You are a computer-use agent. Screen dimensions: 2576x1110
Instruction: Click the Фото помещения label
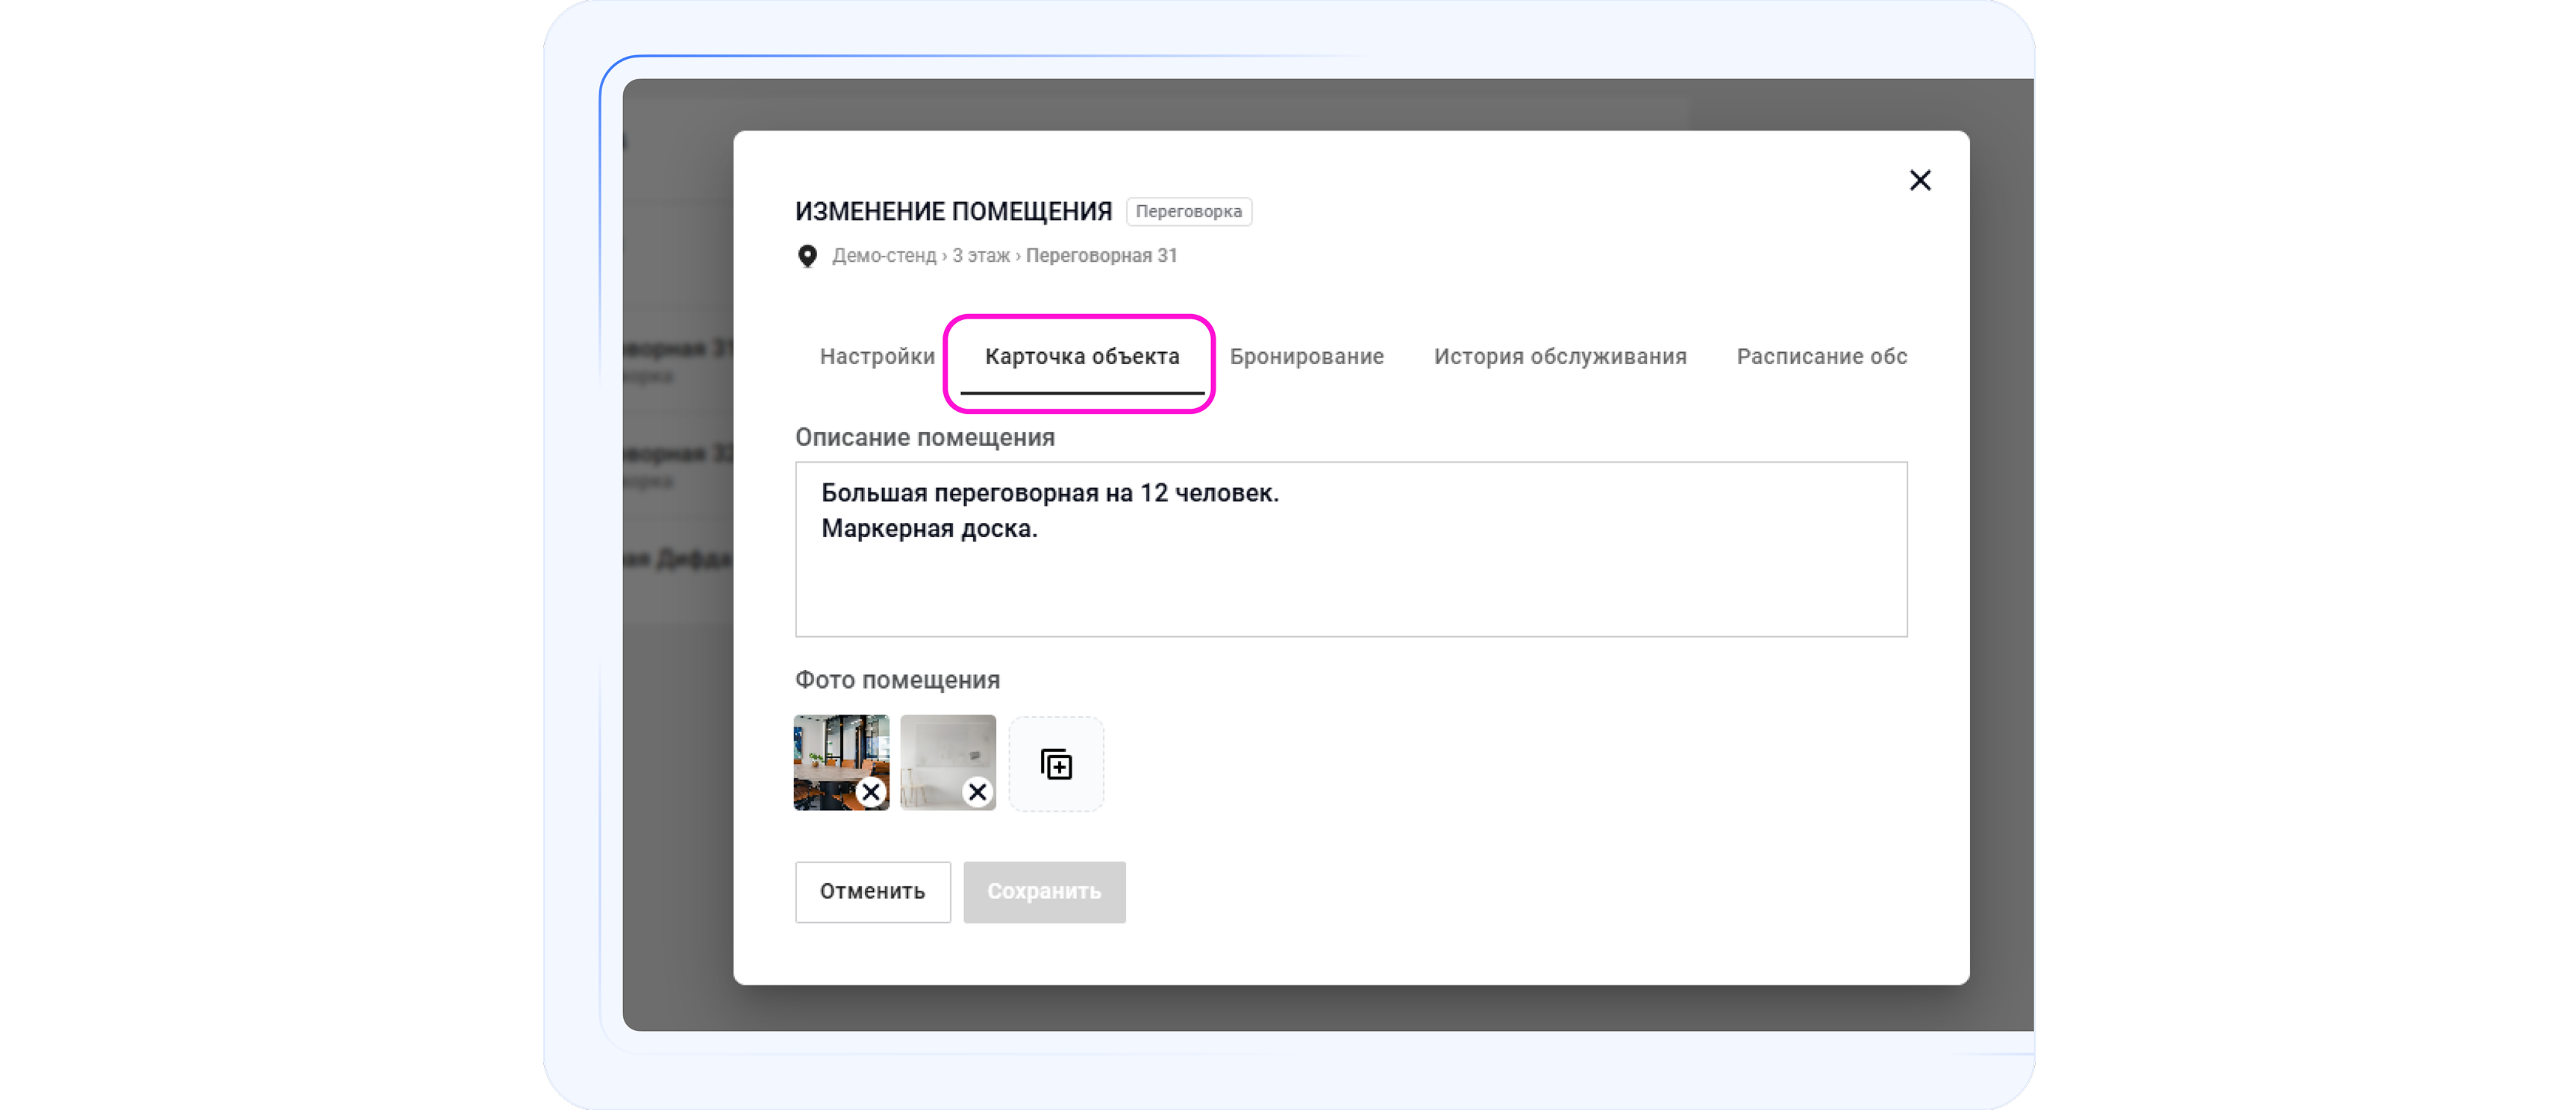pyautogui.click(x=897, y=680)
